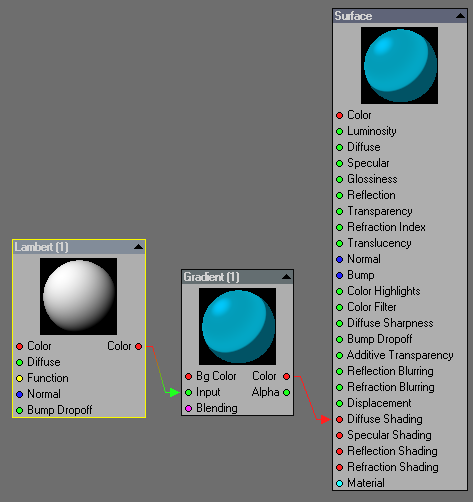The width and height of the screenshot is (473, 502).
Task: Click the Gradient node preview sphere
Action: (237, 326)
